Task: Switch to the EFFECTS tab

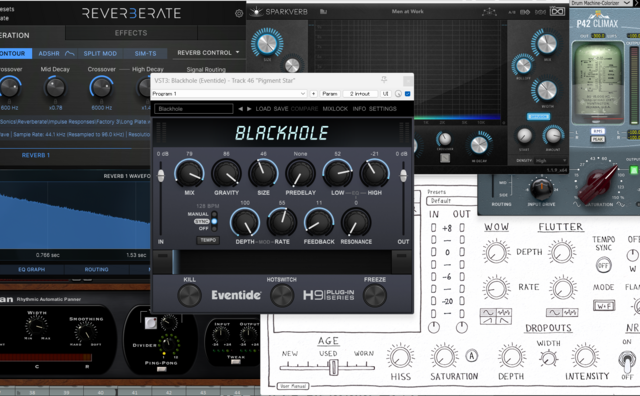Action: tap(131, 33)
